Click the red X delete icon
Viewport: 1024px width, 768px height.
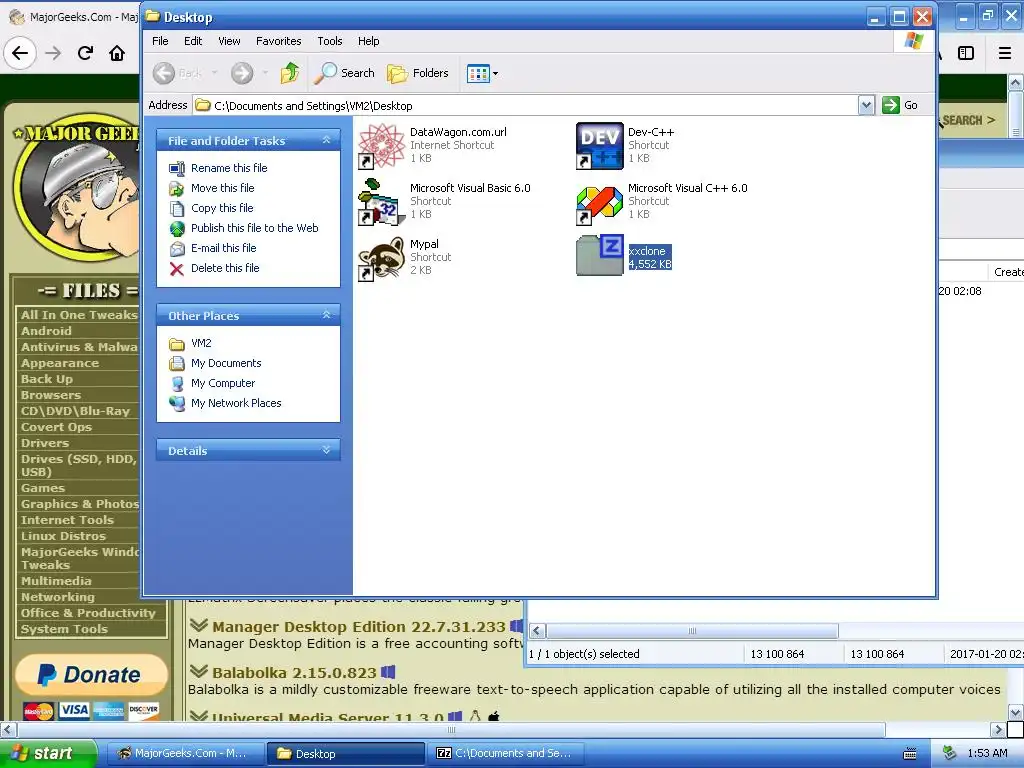177,268
